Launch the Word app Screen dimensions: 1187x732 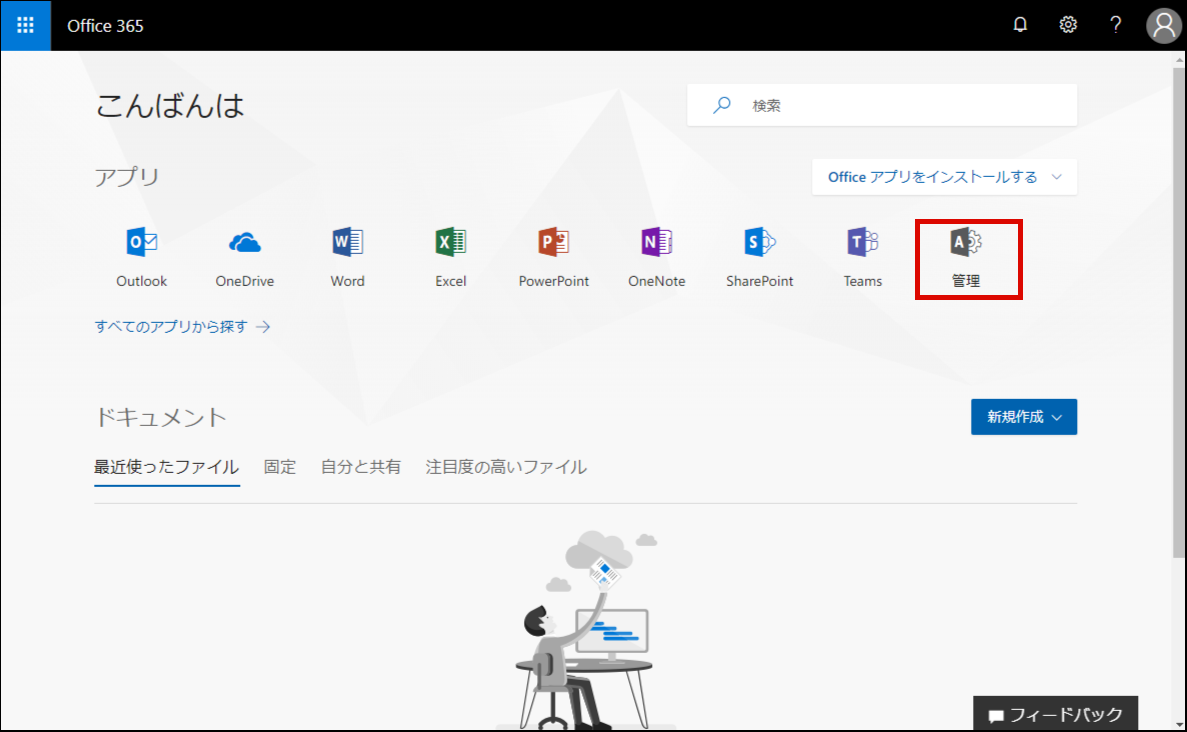[x=347, y=257]
